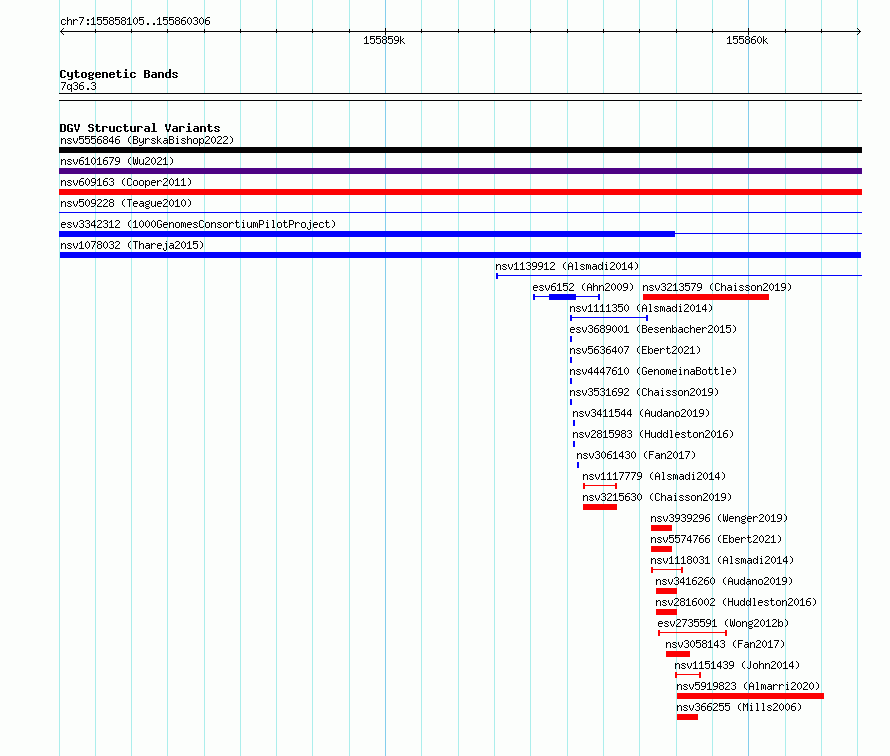Open nsv1111350 (Alsmadi2014) variant label
The height and width of the screenshot is (756, 890).
[x=641, y=308]
